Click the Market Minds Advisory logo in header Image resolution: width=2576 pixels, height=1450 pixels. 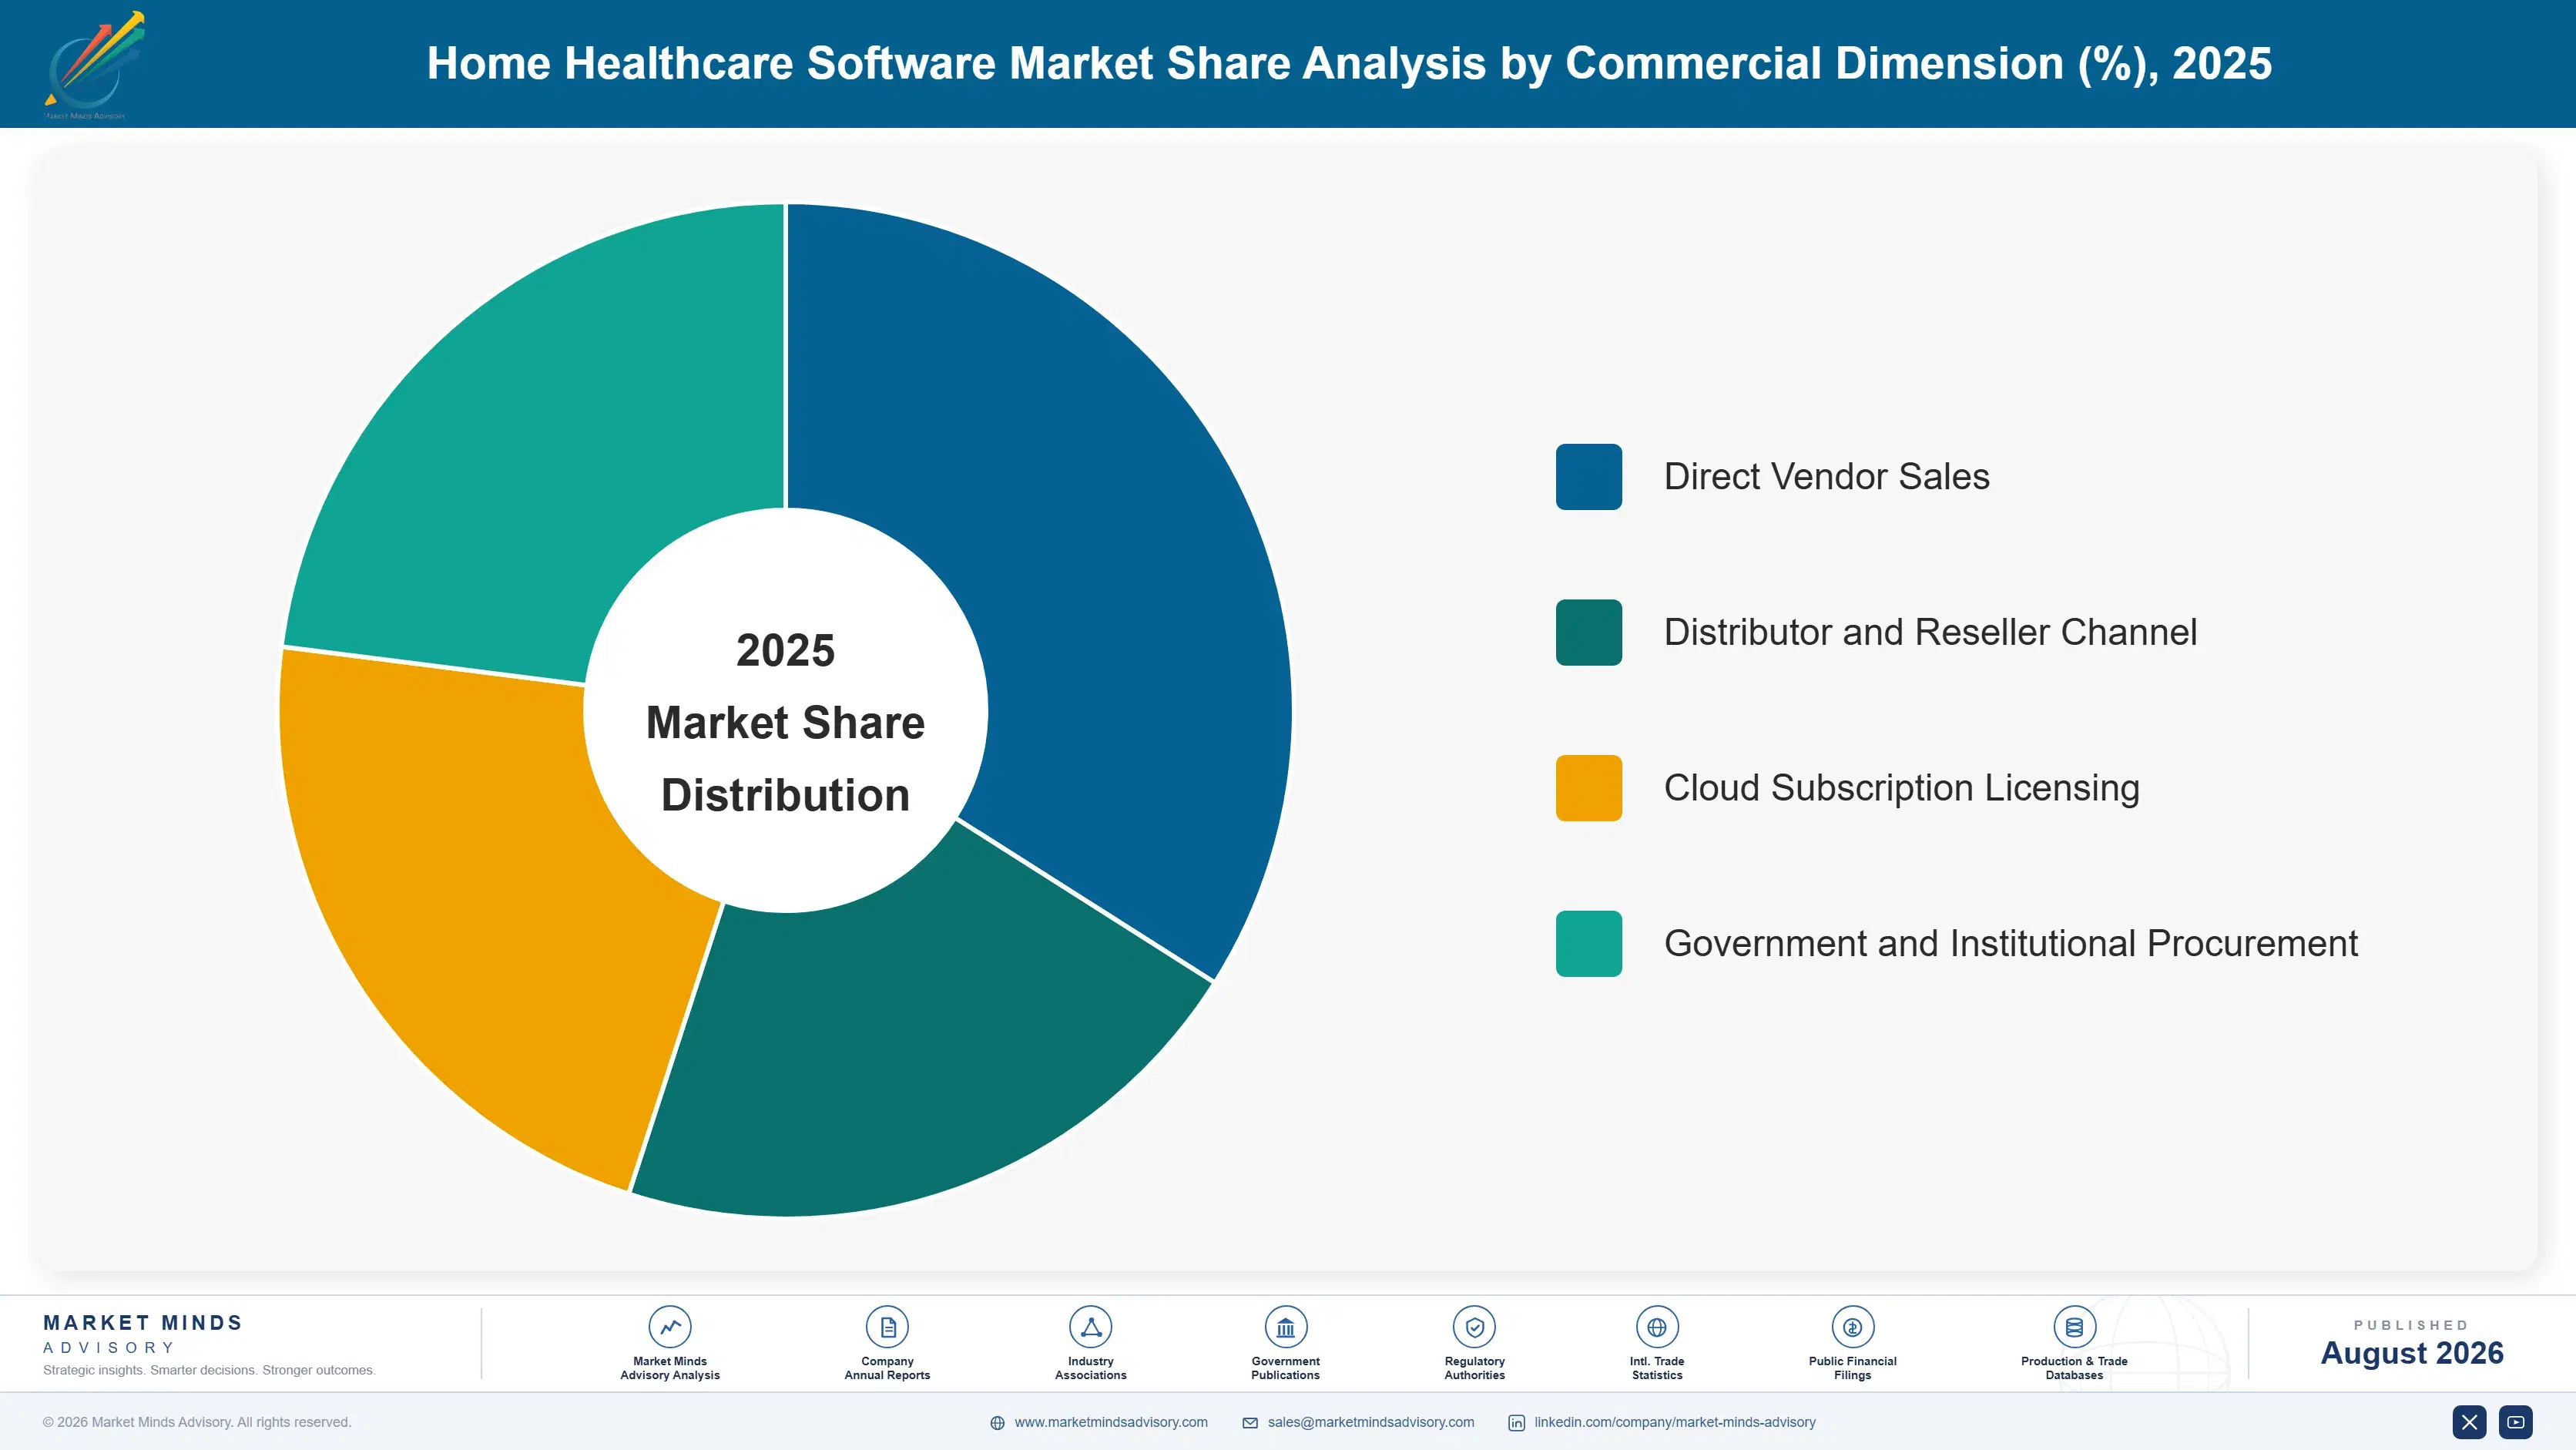94,65
